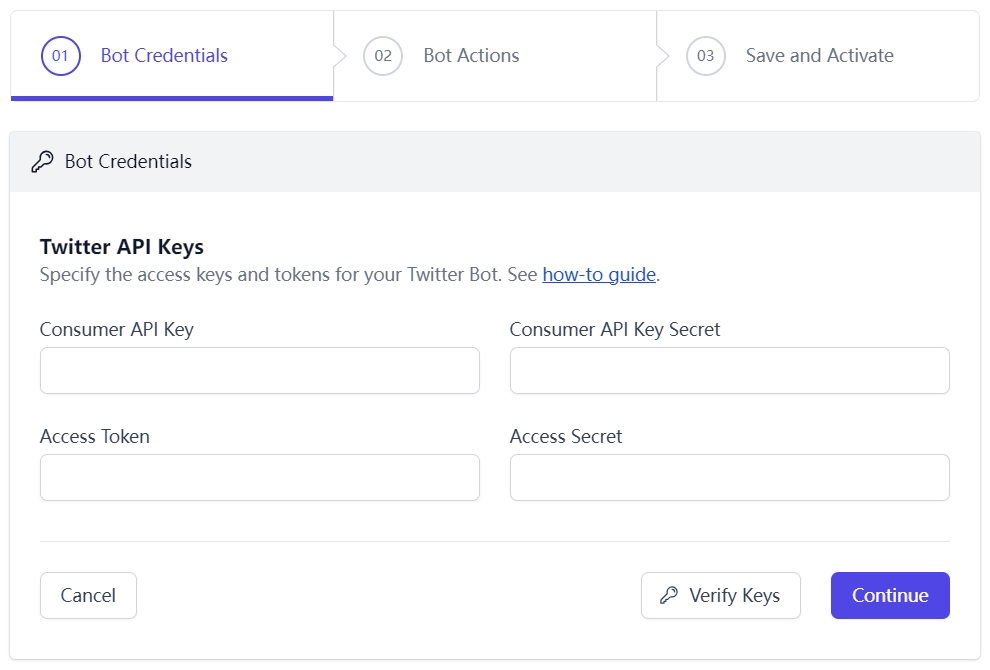Open the how-to guide link

(x=599, y=275)
